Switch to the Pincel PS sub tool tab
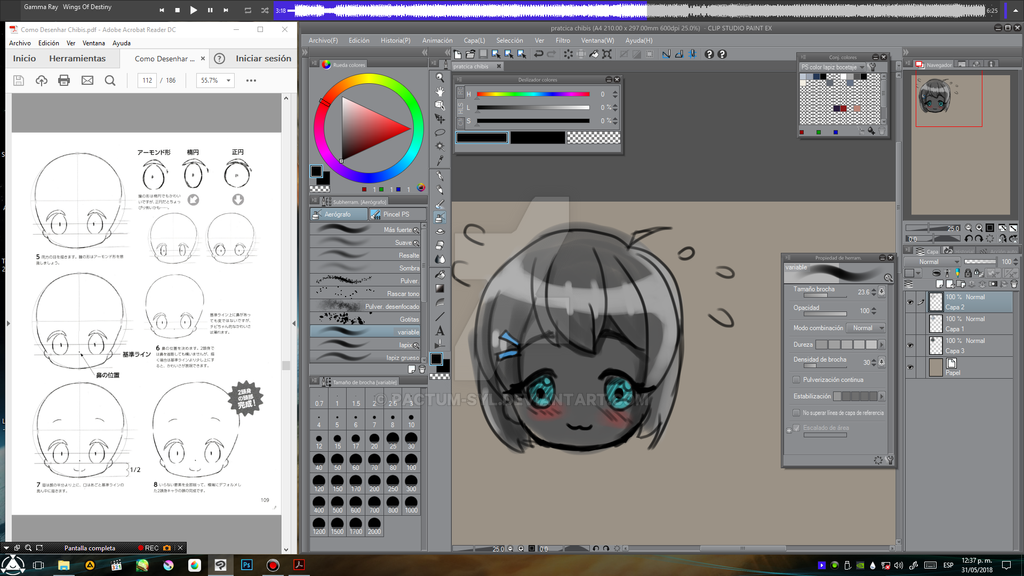The height and width of the screenshot is (576, 1024). [x=397, y=214]
